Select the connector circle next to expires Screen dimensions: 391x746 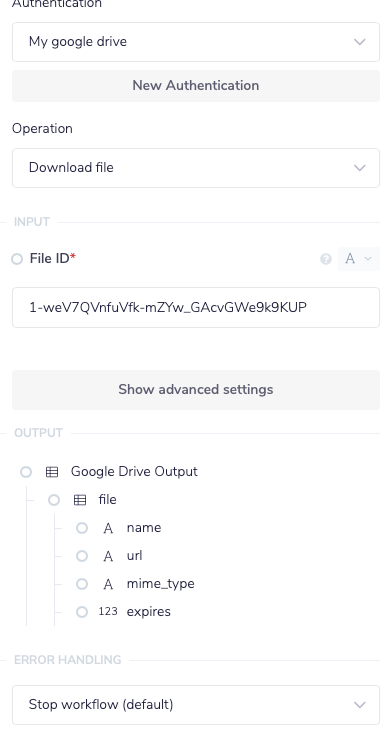(82, 612)
